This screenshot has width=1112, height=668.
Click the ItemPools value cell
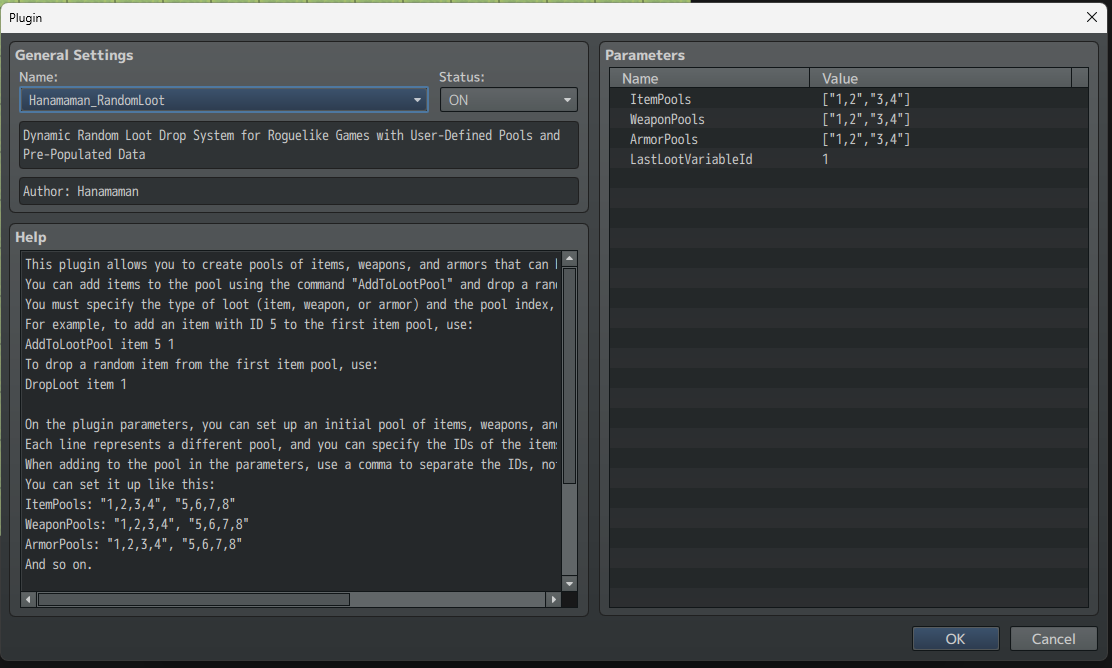[x=866, y=99]
